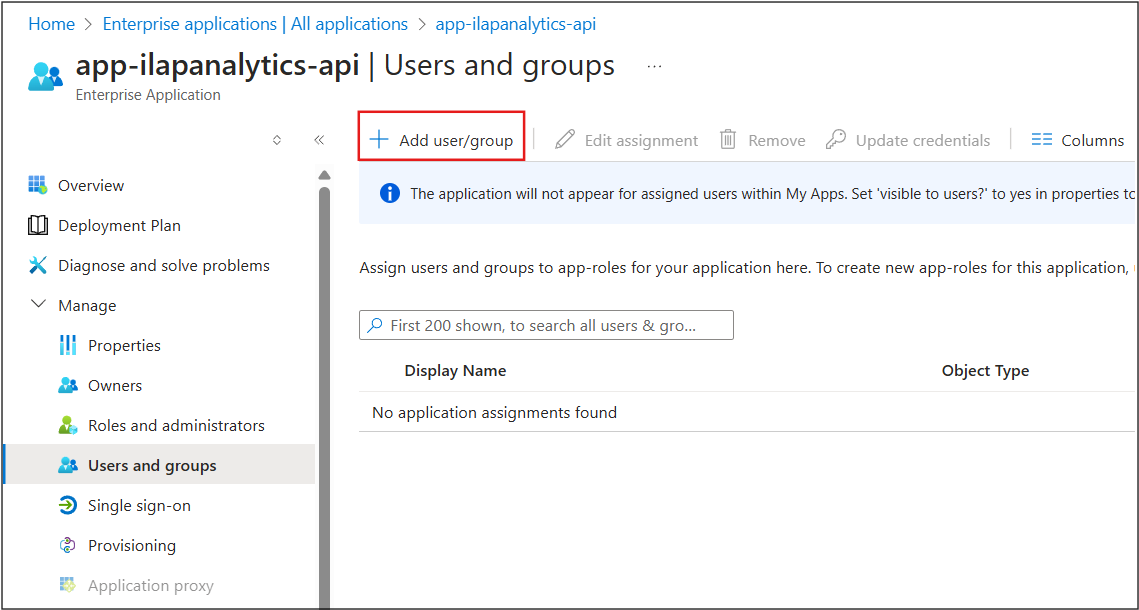This screenshot has height=610, width=1139.
Task: Click the wrench Diagnose icon
Action: [38, 266]
